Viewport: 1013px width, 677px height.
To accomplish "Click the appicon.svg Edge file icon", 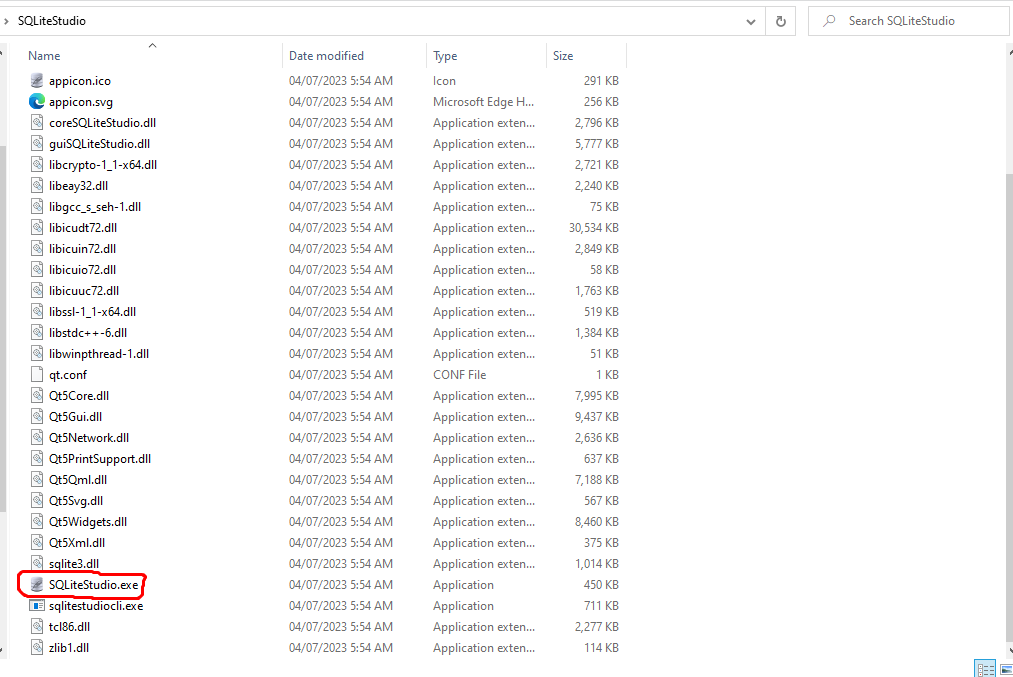I will coord(38,102).
